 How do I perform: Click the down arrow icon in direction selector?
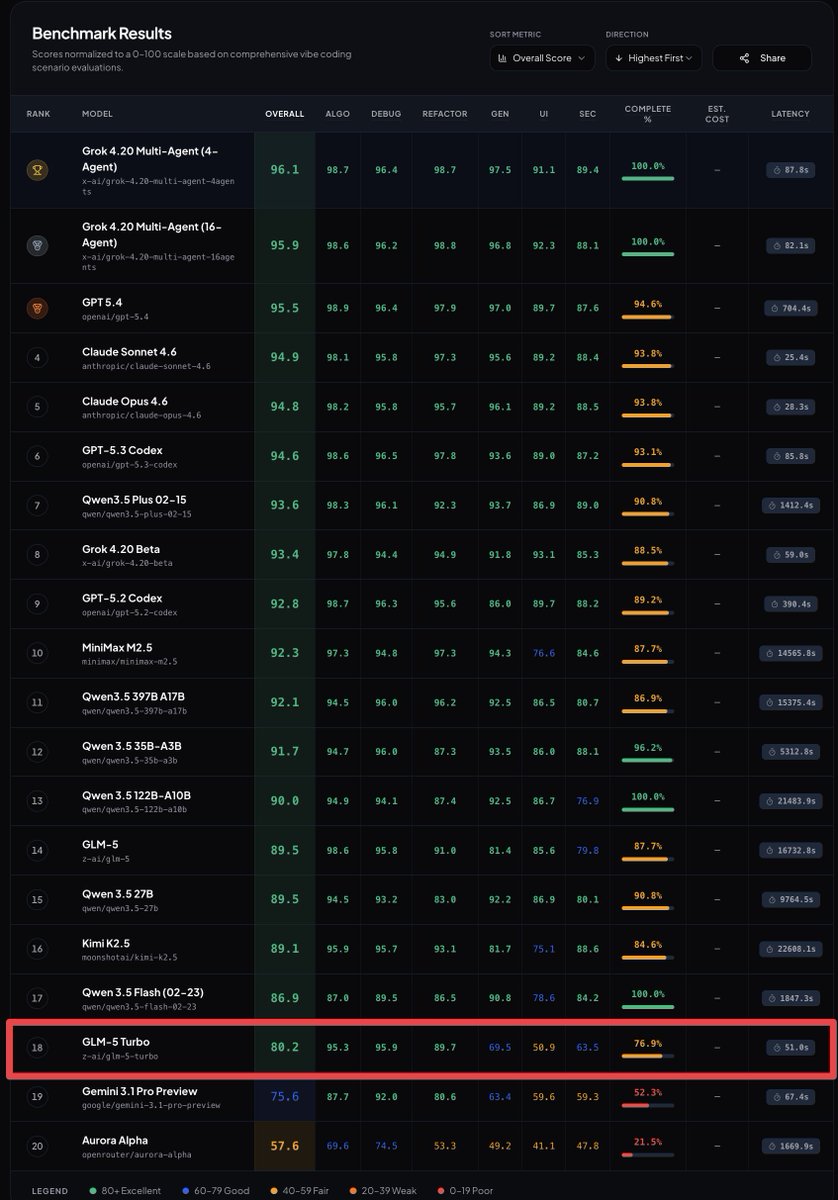(x=619, y=58)
